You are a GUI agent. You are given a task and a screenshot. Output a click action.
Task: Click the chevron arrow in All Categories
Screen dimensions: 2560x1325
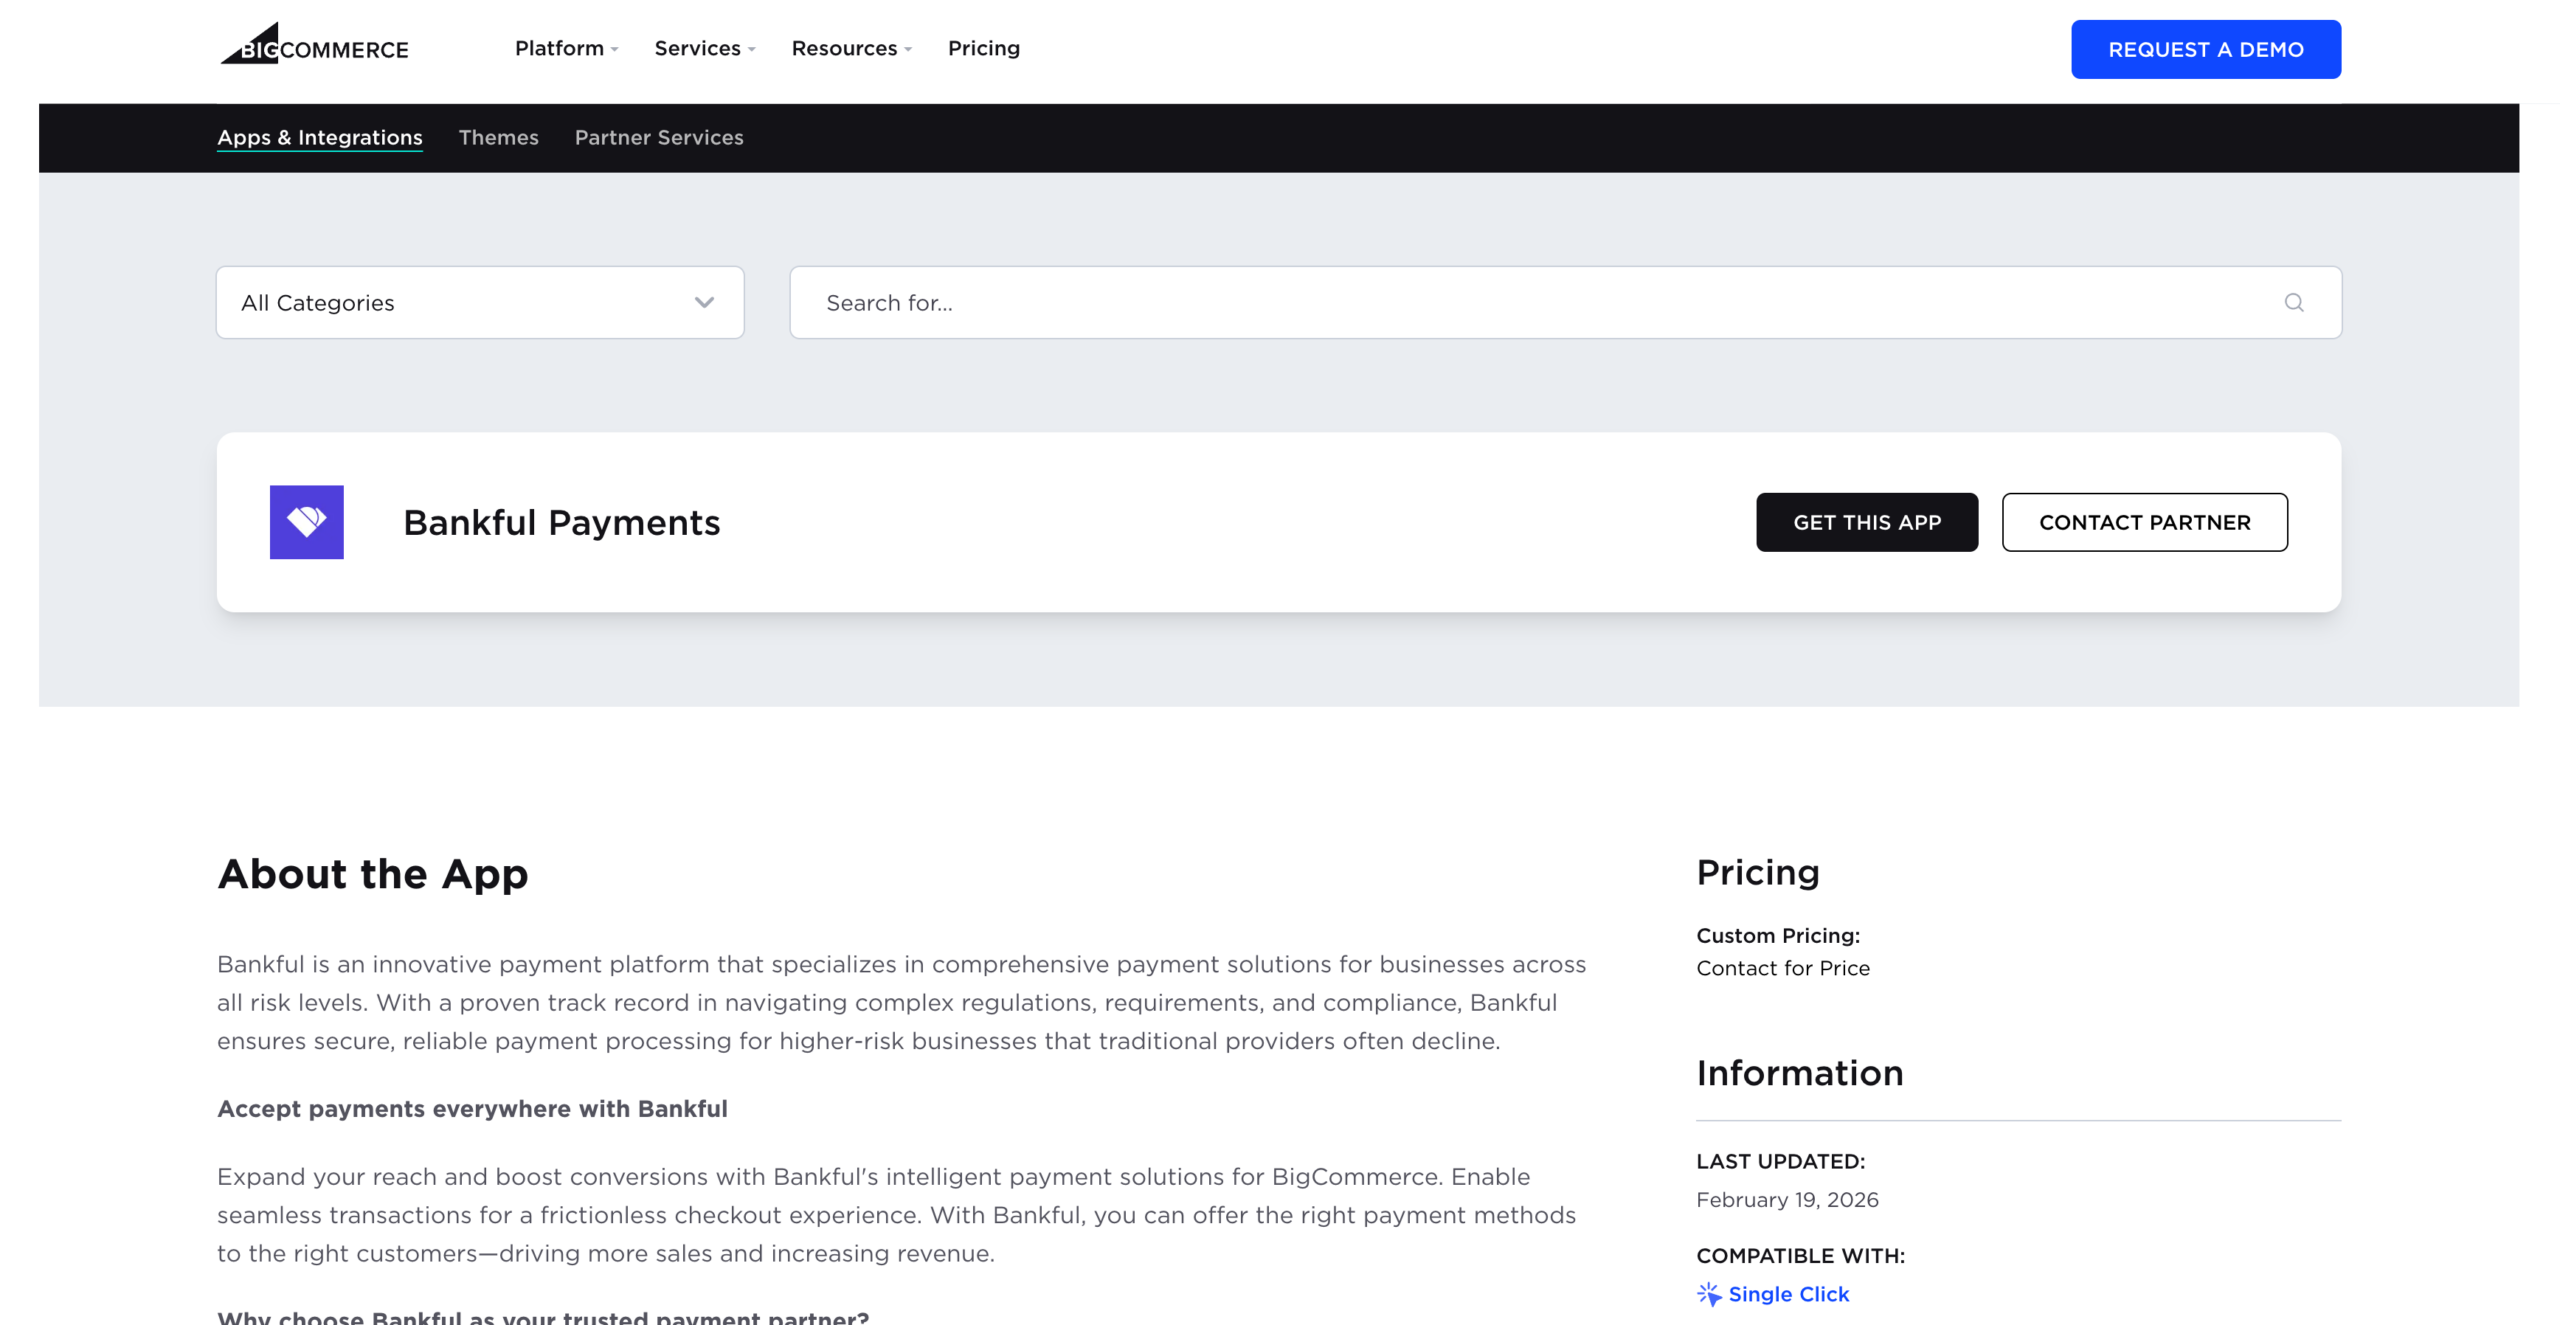(704, 302)
